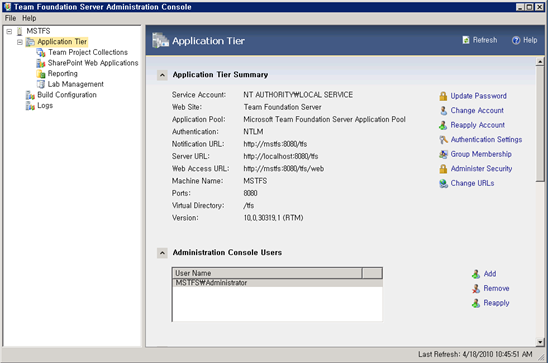Viewport: 548px width, 363px height.
Task: Select the MSTFS root label
Action: click(x=38, y=31)
